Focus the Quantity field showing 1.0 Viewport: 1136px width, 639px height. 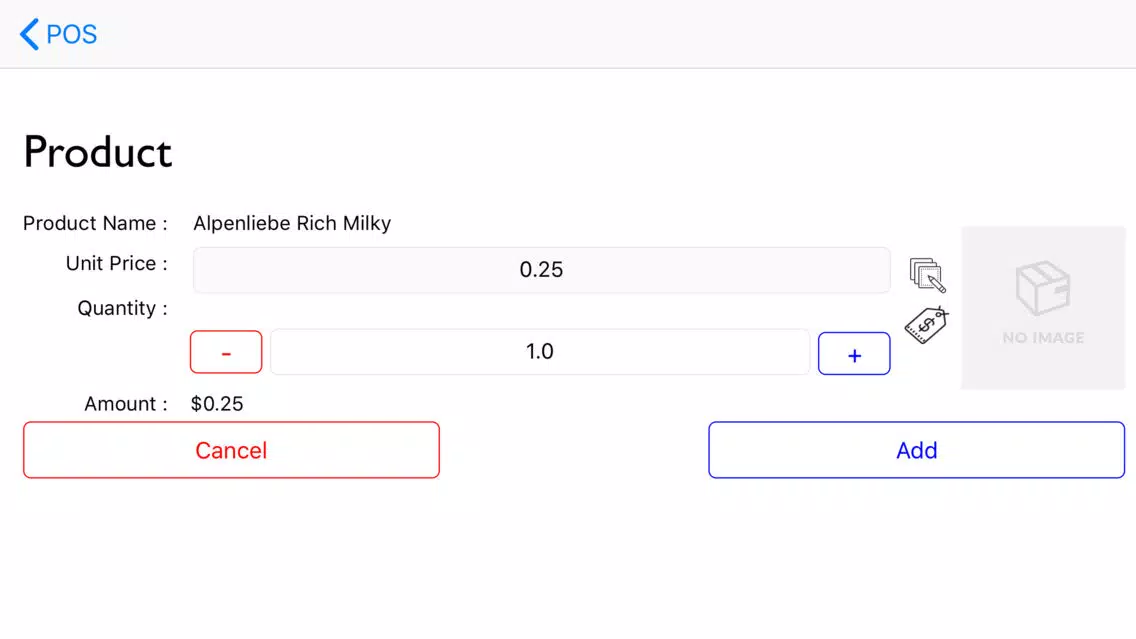coord(540,351)
